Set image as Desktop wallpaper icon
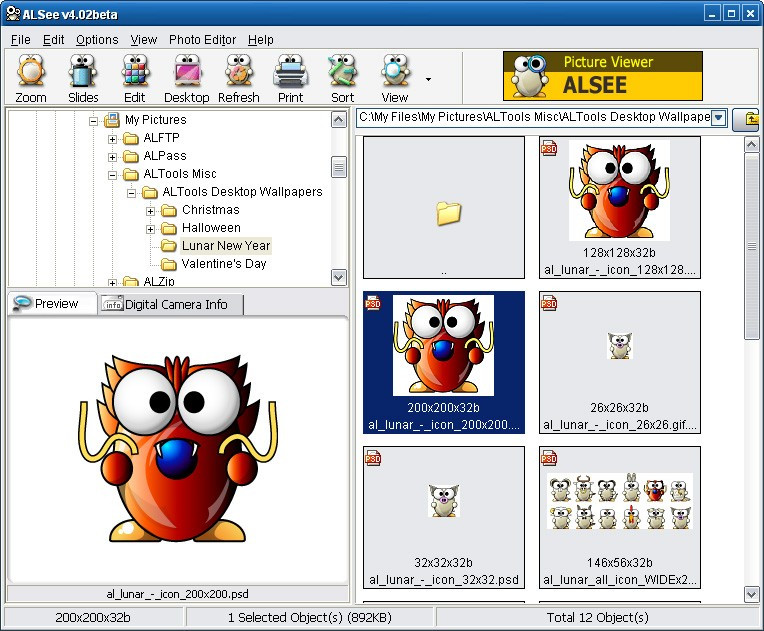Image resolution: width=764 pixels, height=631 pixels. (187, 78)
